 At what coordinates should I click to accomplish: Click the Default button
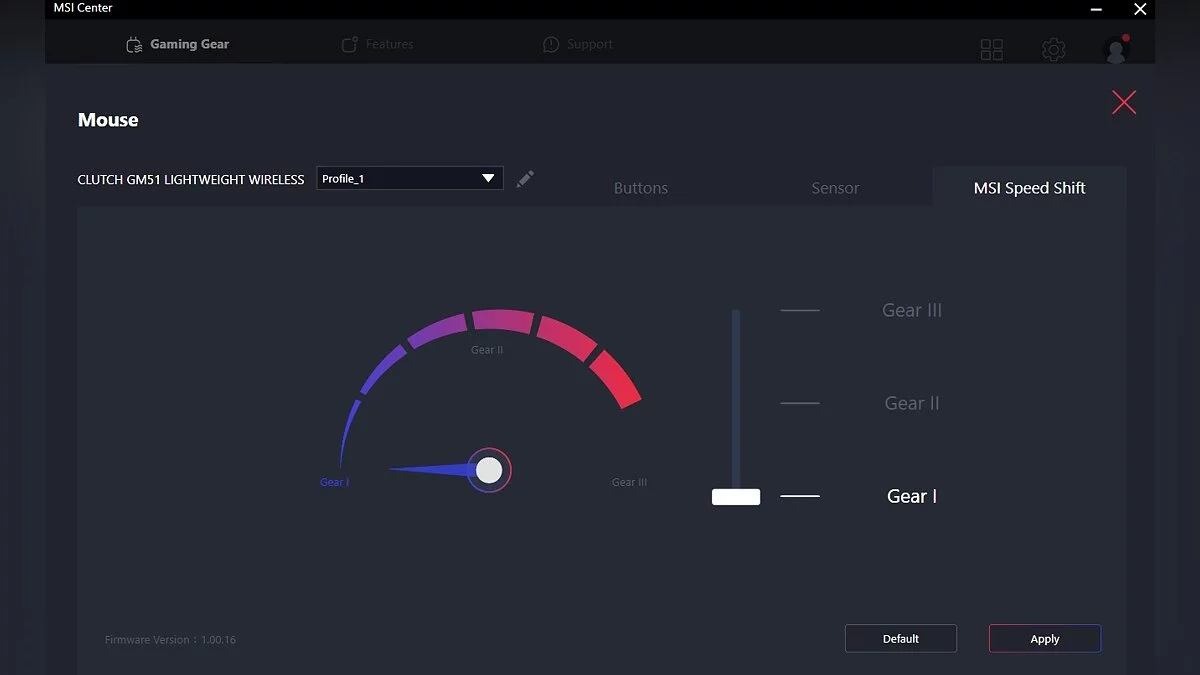[x=900, y=638]
